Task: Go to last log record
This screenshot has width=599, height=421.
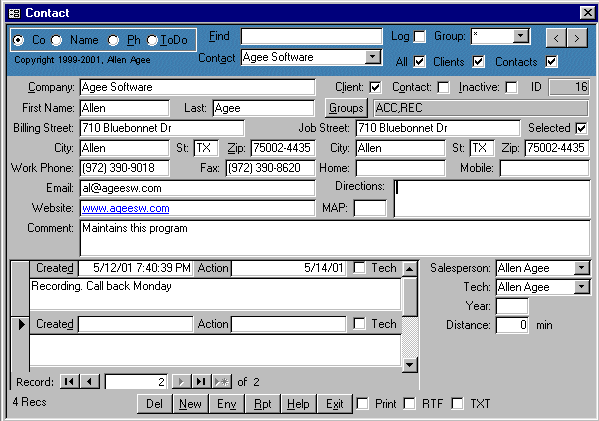Action: tap(201, 381)
